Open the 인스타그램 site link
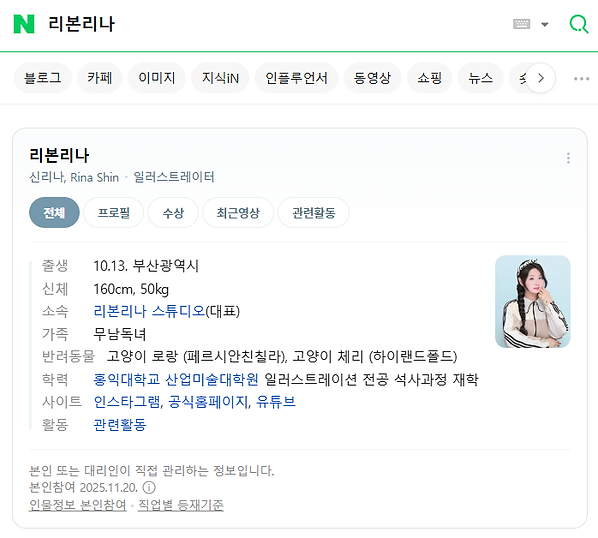This screenshot has width=598, height=538. point(127,402)
